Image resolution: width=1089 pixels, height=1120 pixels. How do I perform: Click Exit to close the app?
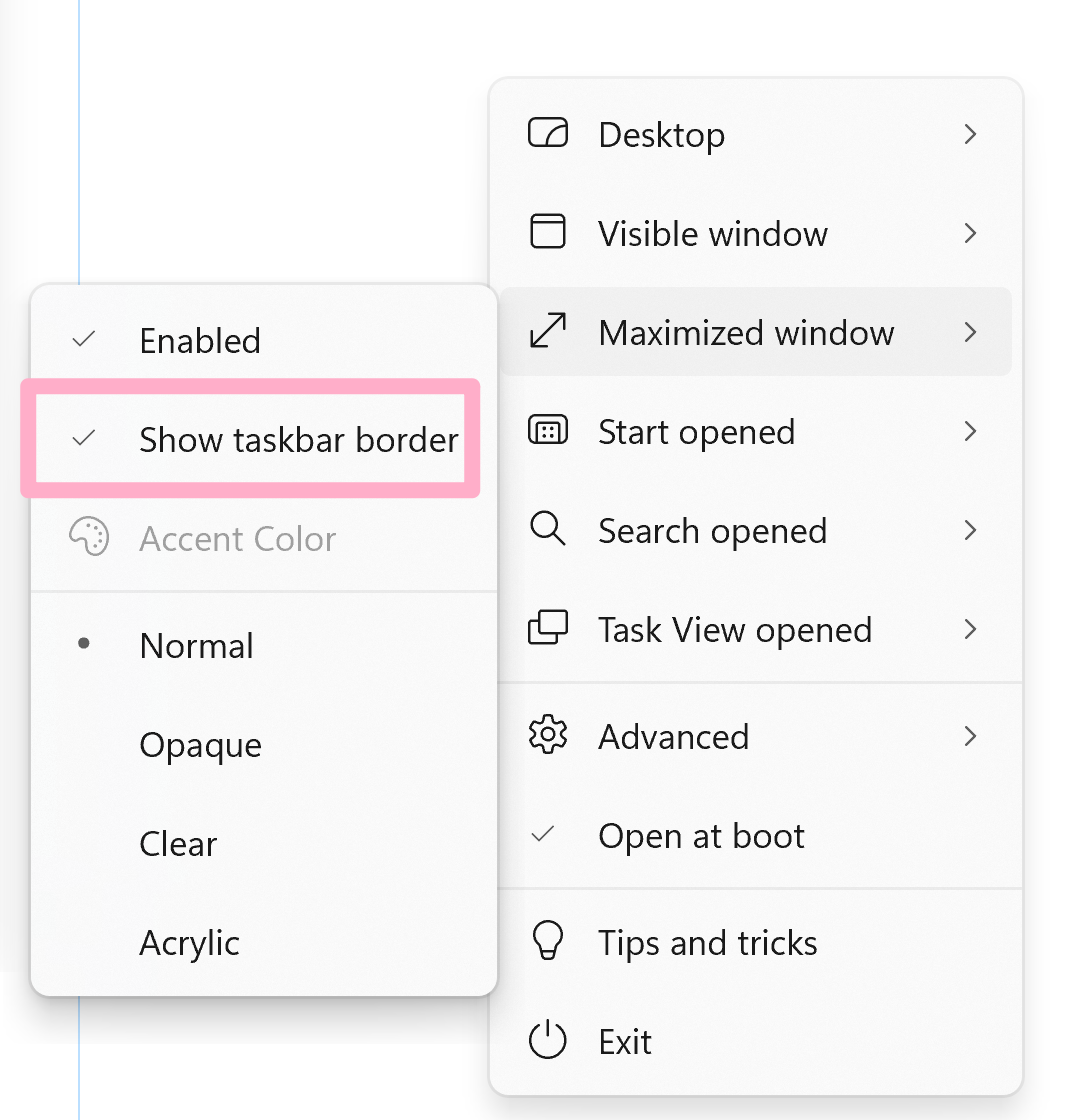624,1040
